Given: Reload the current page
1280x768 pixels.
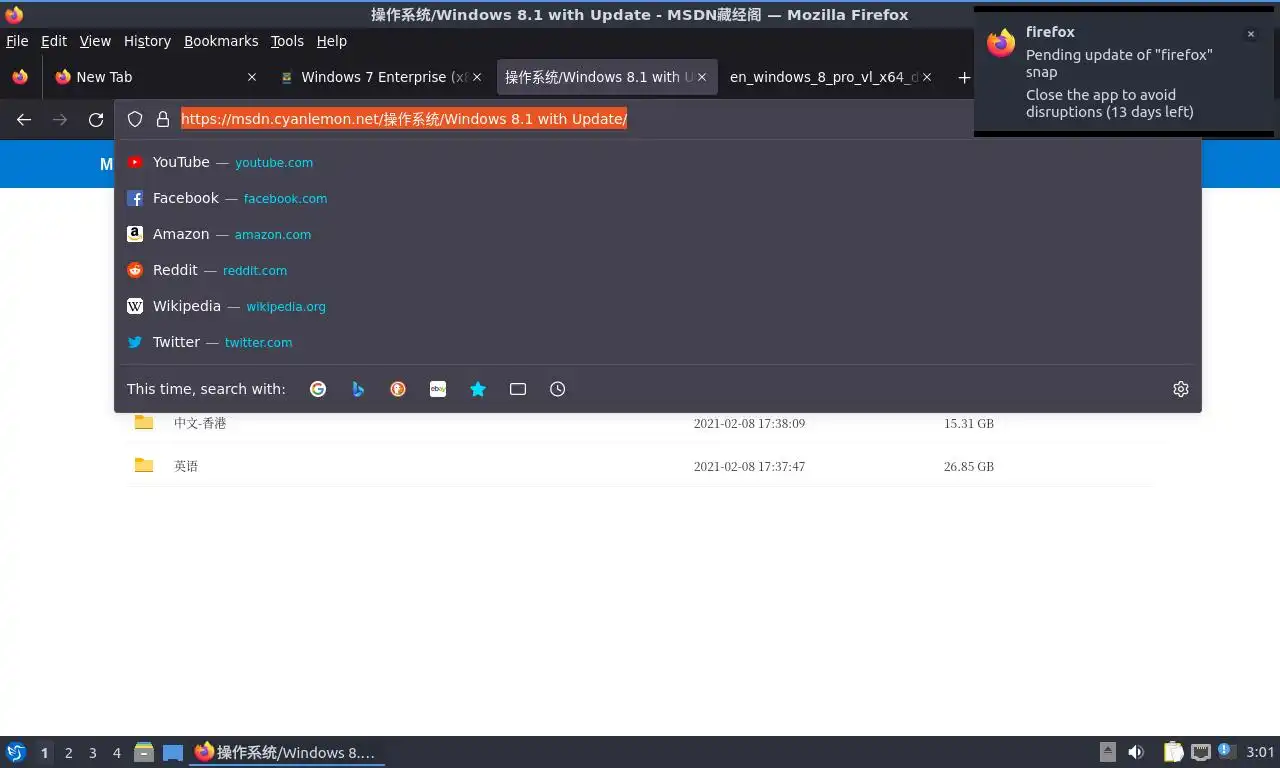Looking at the screenshot, I should [x=96, y=120].
